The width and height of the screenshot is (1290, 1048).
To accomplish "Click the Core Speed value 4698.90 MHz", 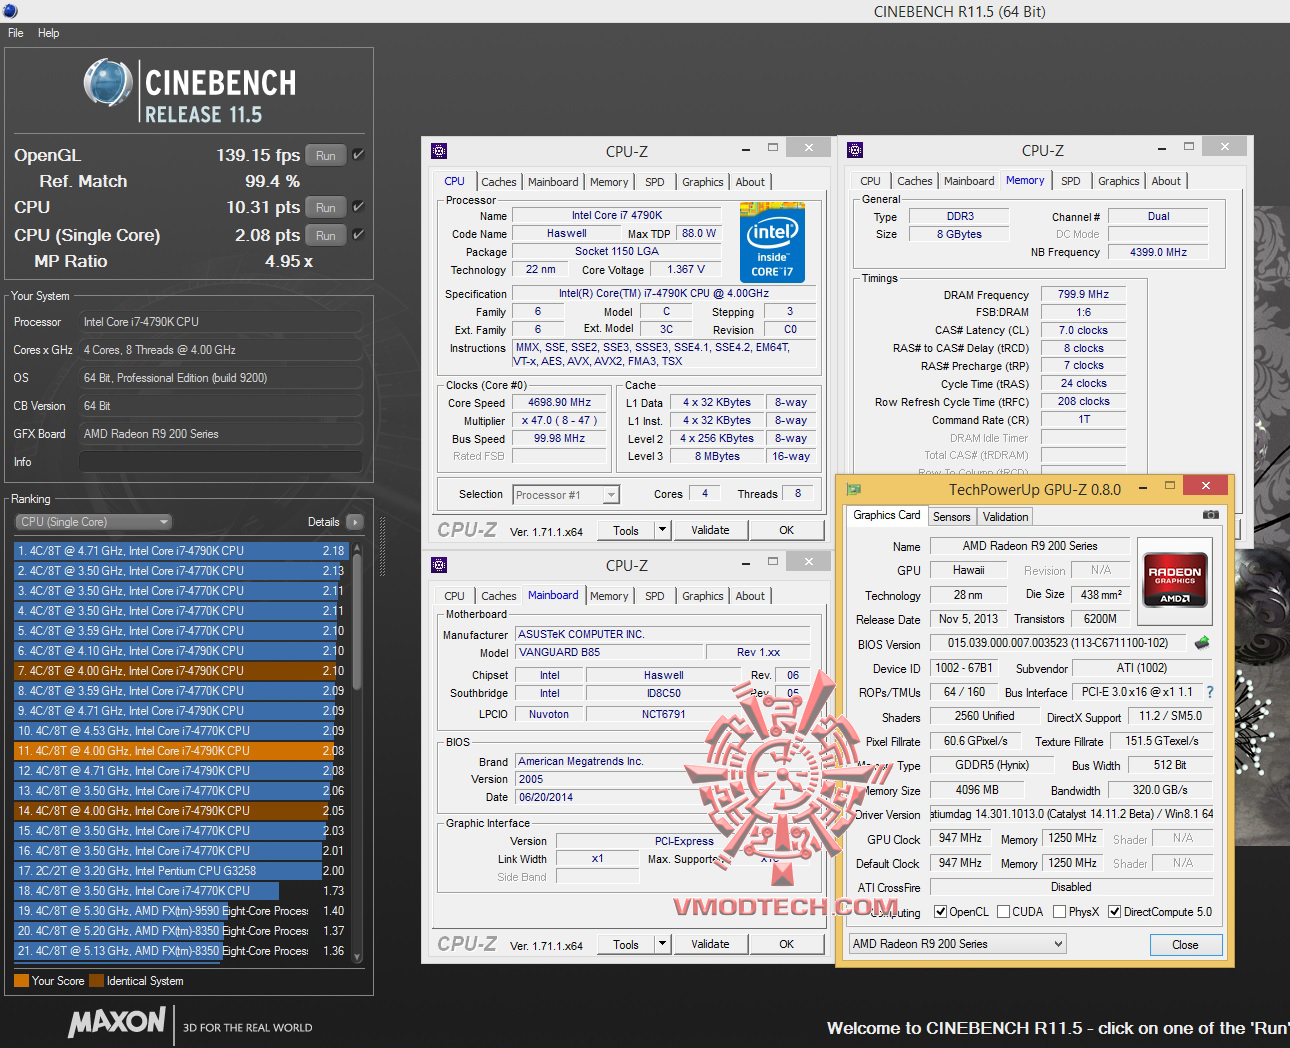I will click(x=559, y=402).
